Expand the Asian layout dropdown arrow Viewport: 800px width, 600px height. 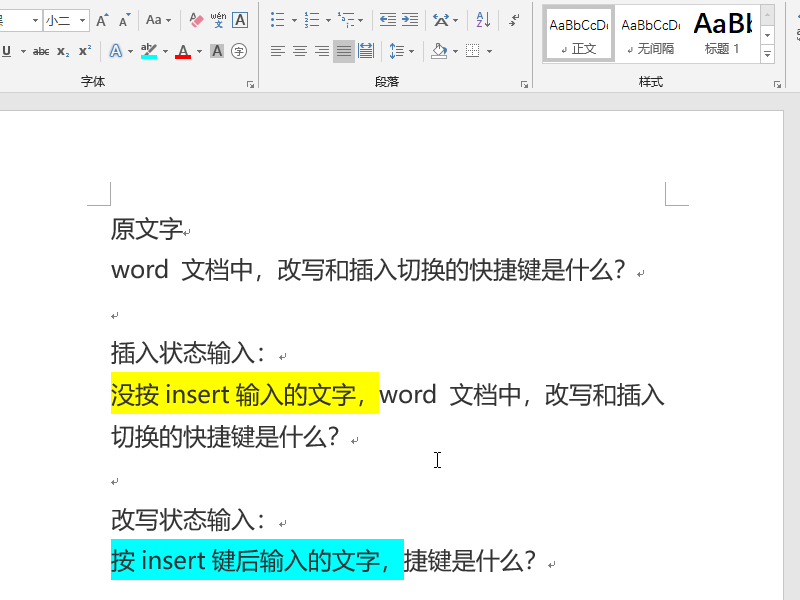tap(456, 20)
